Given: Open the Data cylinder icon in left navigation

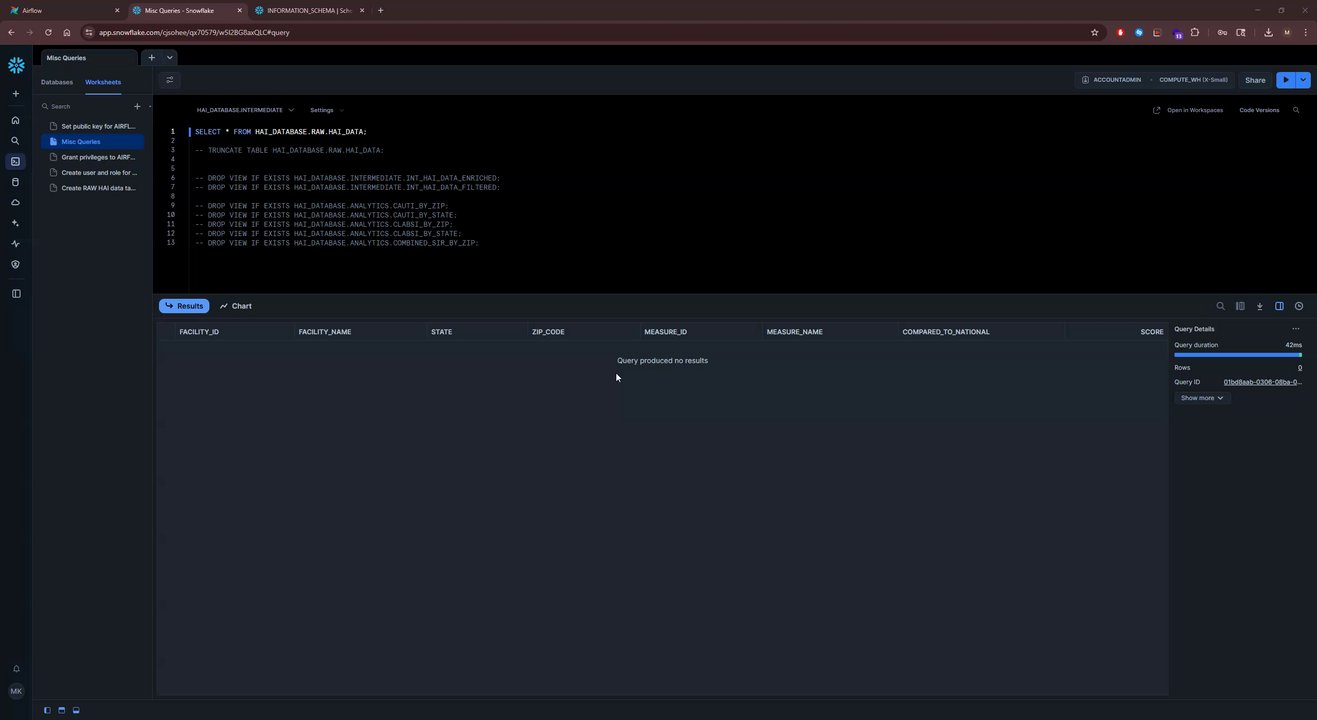Looking at the screenshot, I should tap(15, 182).
